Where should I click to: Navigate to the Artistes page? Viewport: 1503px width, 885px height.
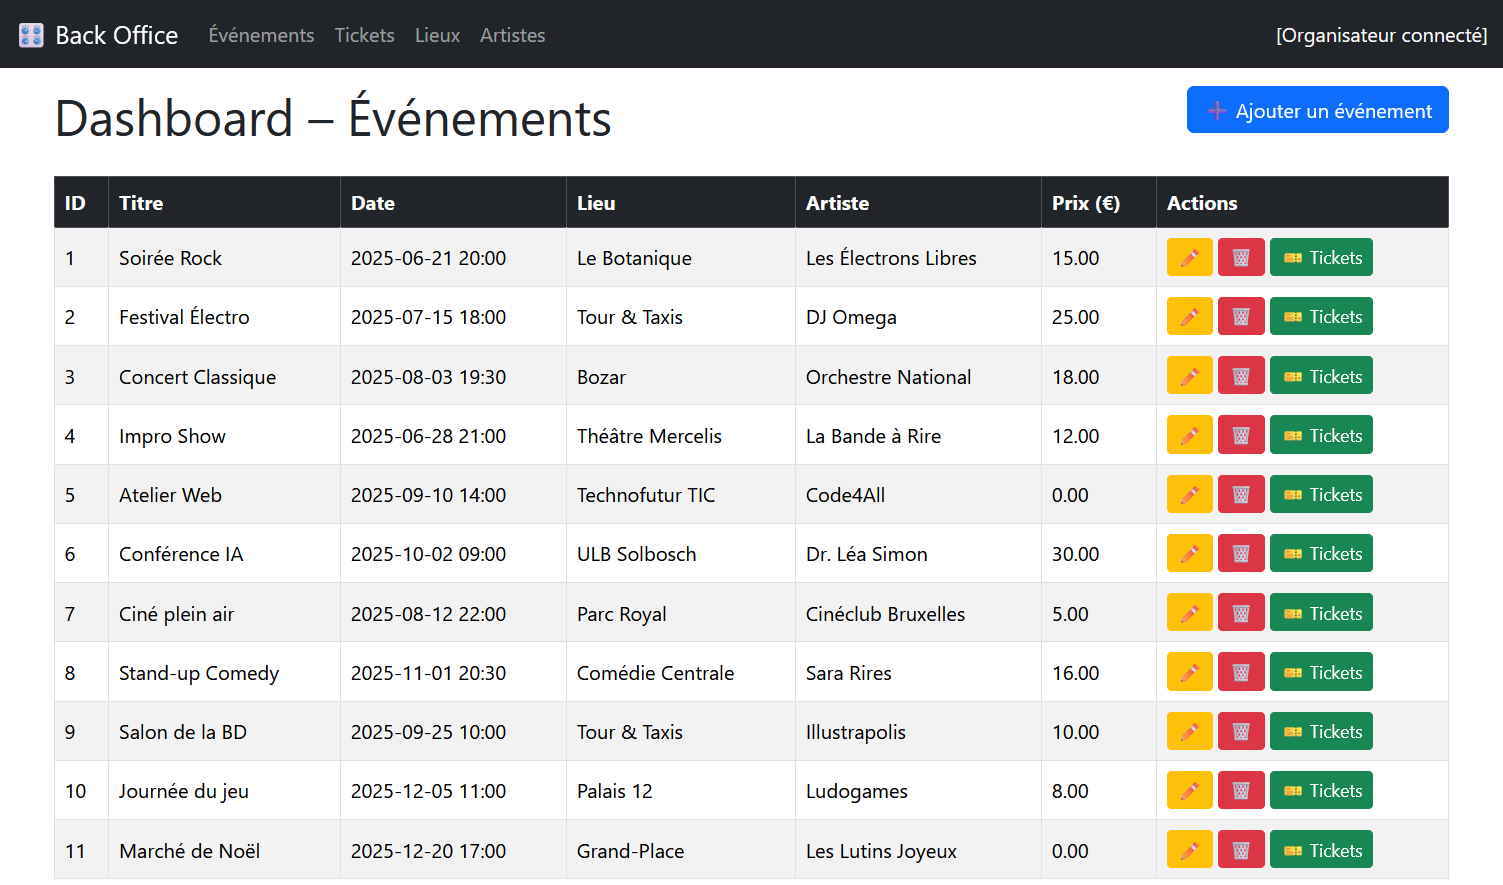coord(512,35)
